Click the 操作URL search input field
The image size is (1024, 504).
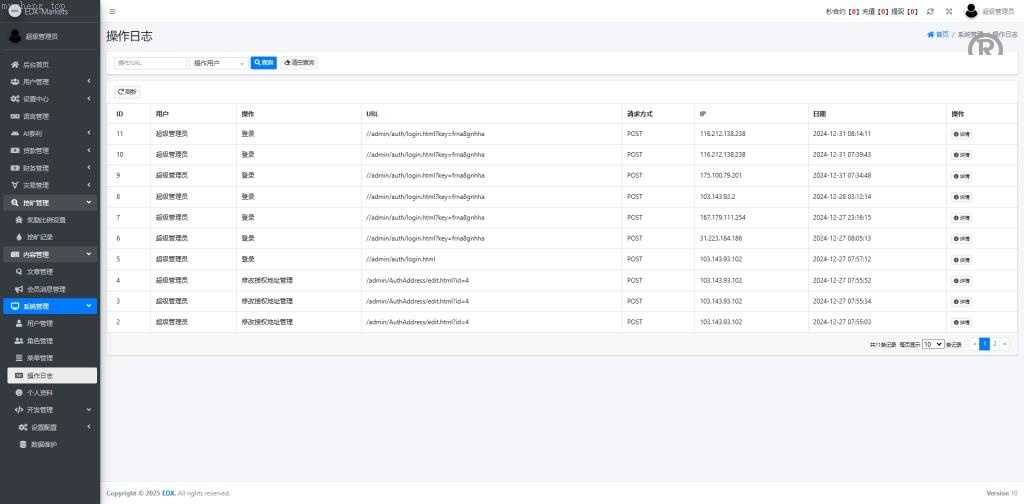(x=150, y=62)
